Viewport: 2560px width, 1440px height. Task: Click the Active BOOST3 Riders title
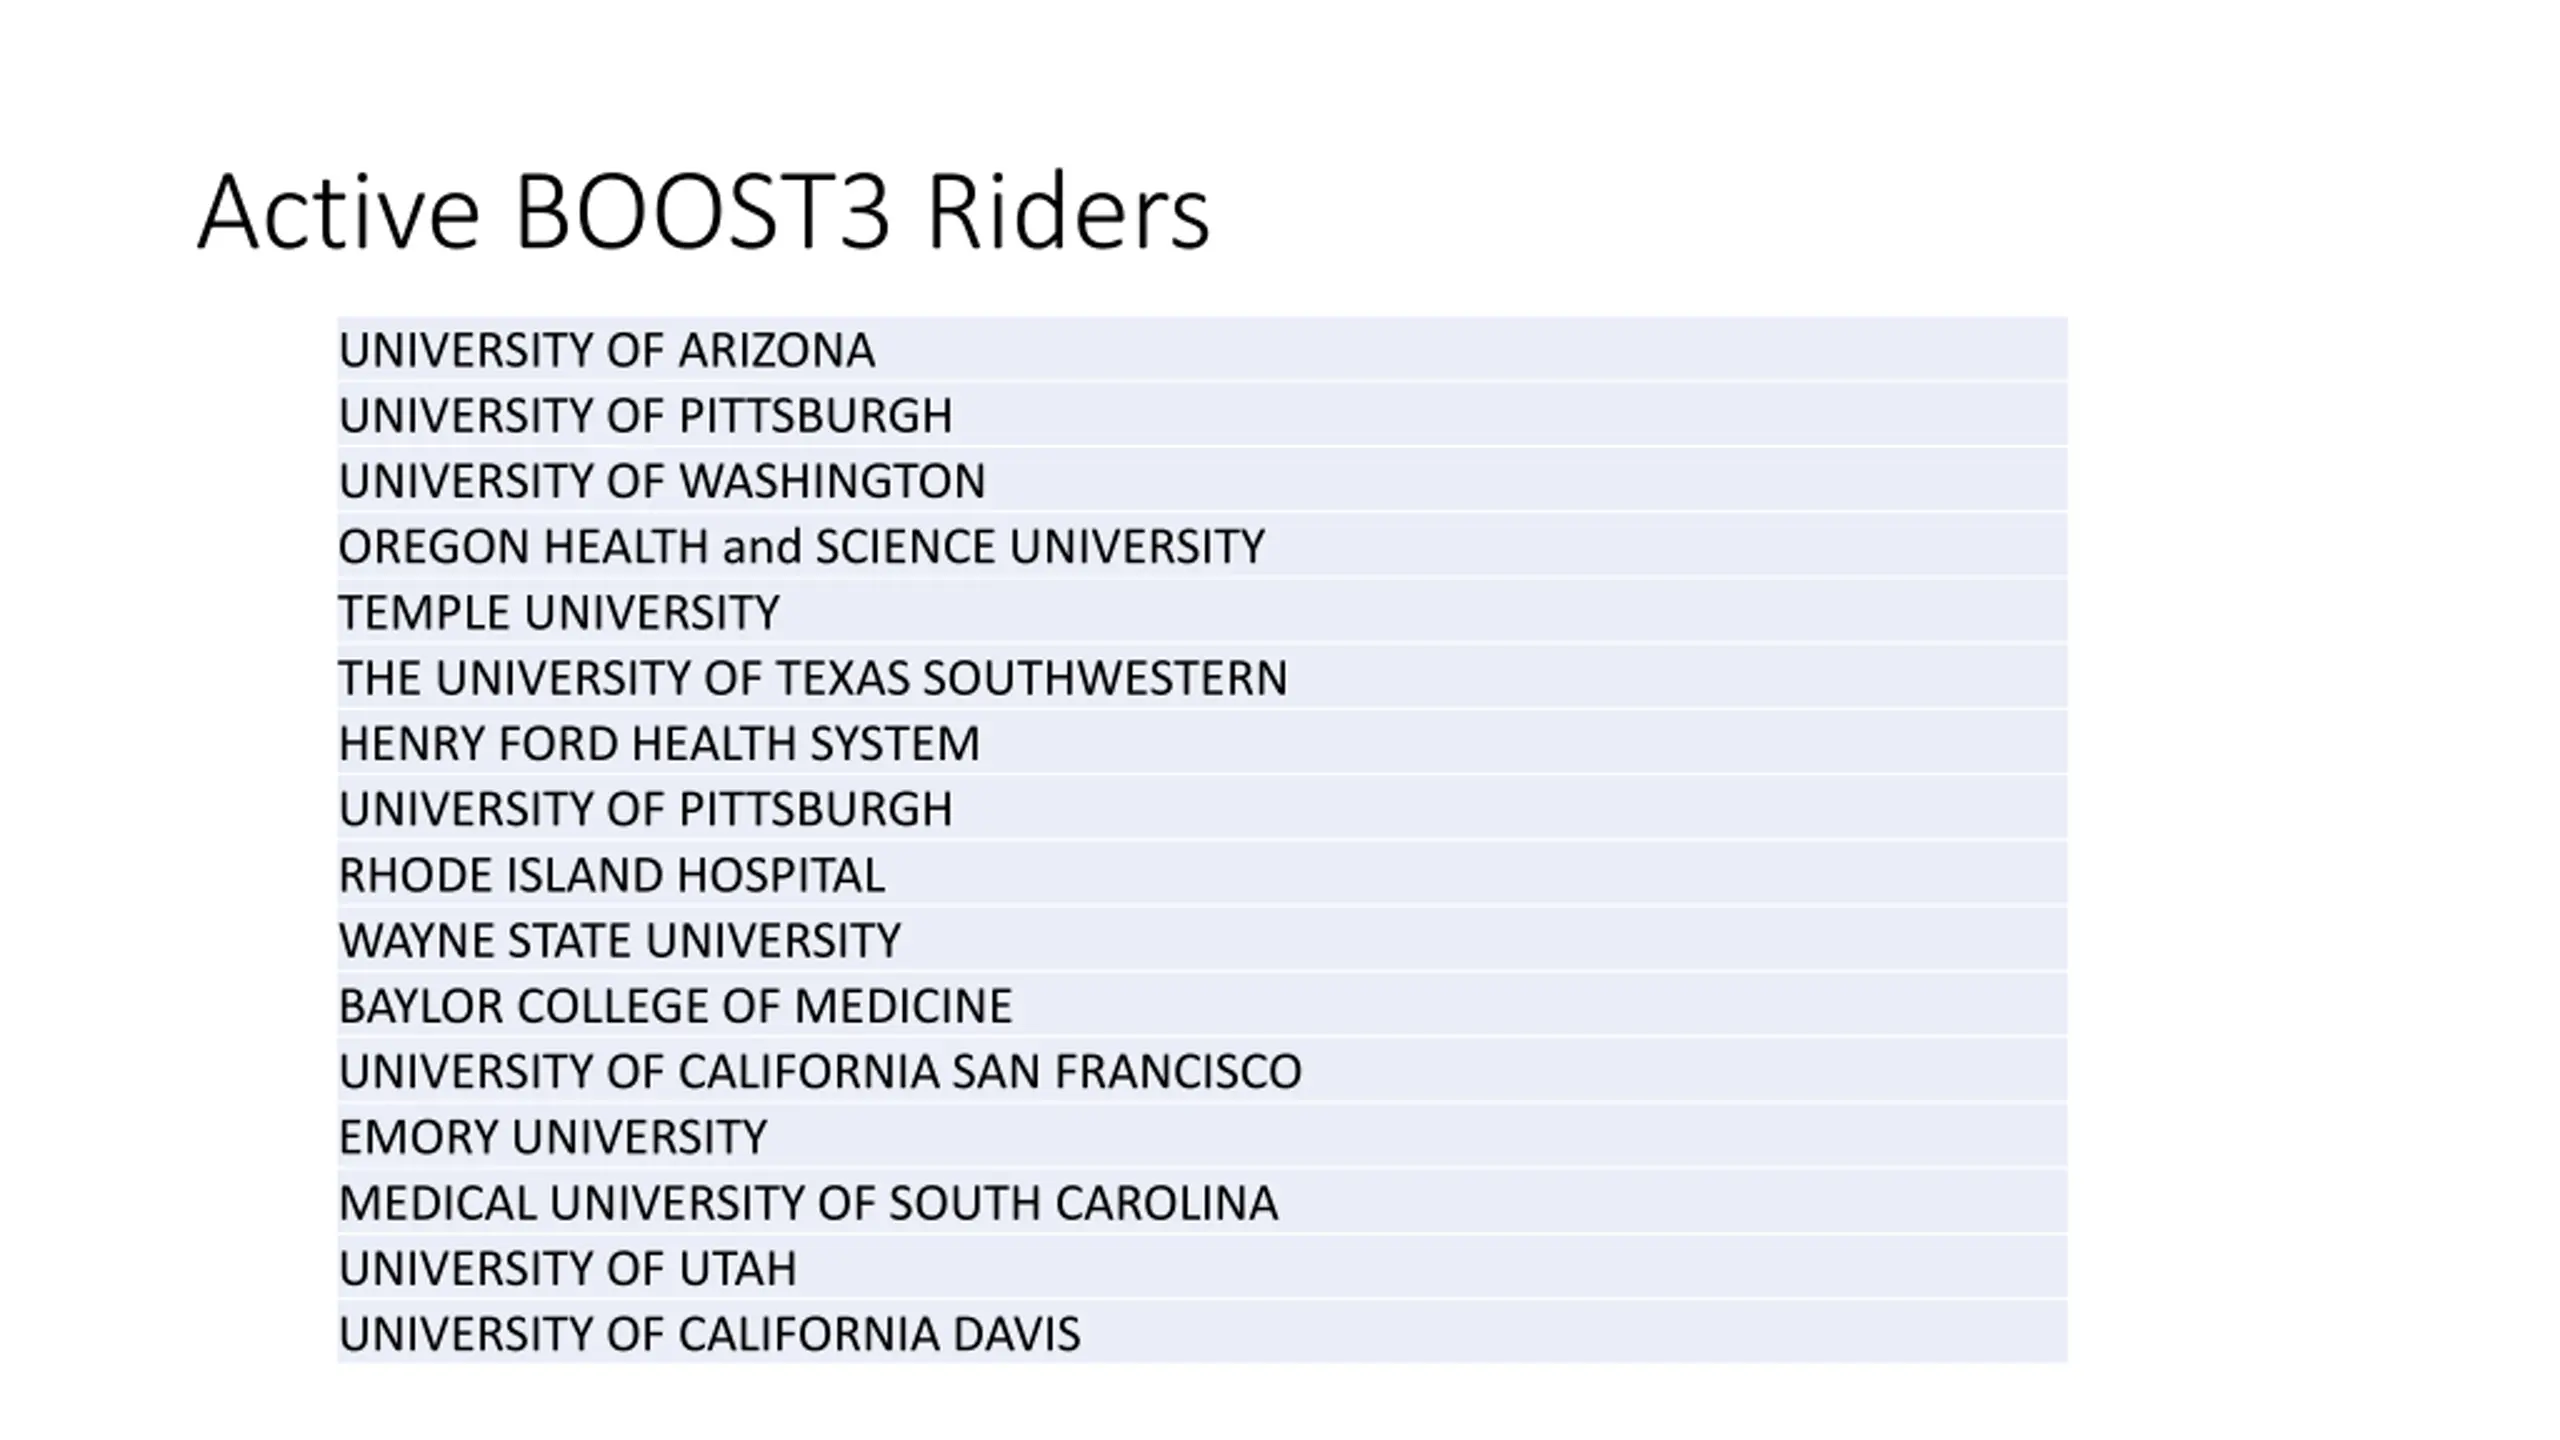pos(703,212)
